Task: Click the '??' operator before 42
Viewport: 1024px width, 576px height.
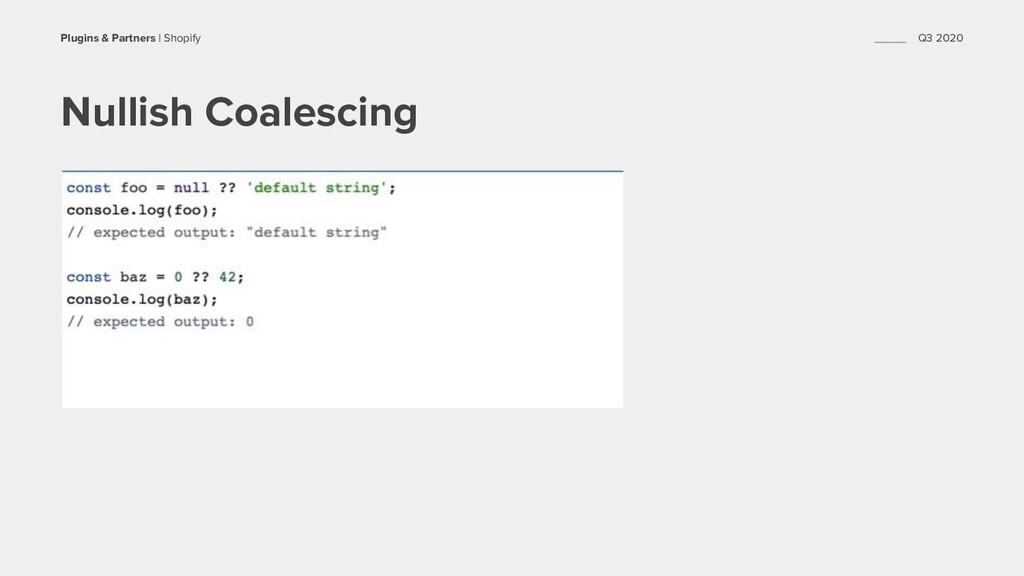Action: point(200,277)
